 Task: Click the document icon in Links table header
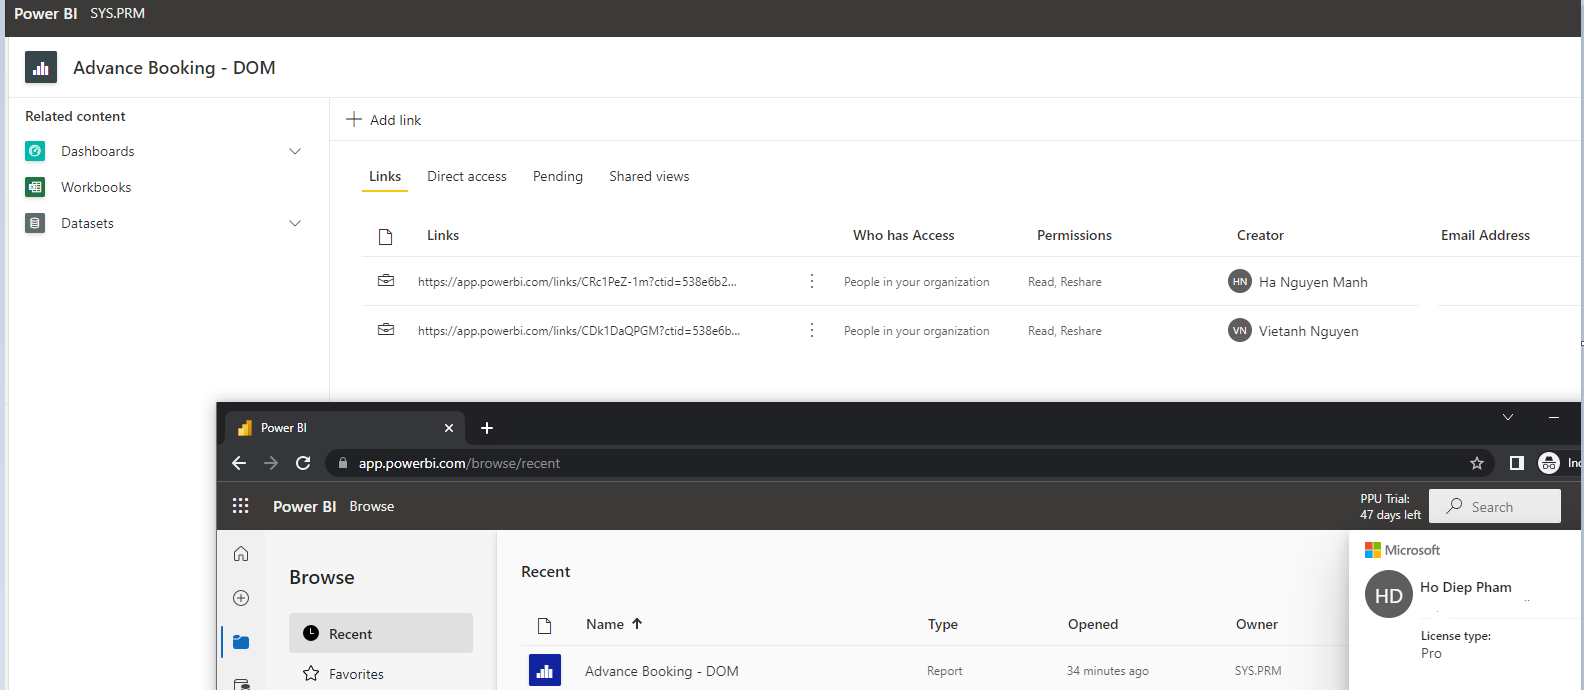[385, 237]
